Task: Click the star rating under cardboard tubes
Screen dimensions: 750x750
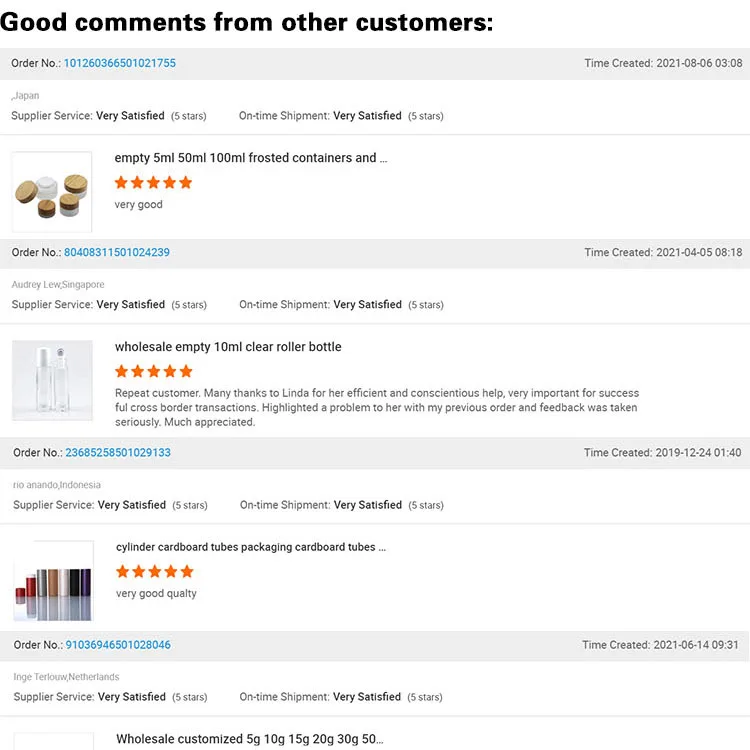Action: point(154,571)
